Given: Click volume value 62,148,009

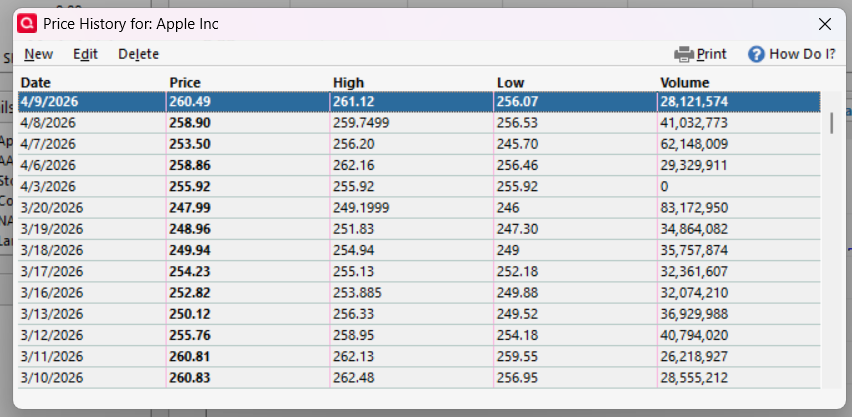Looking at the screenshot, I should 694,144.
